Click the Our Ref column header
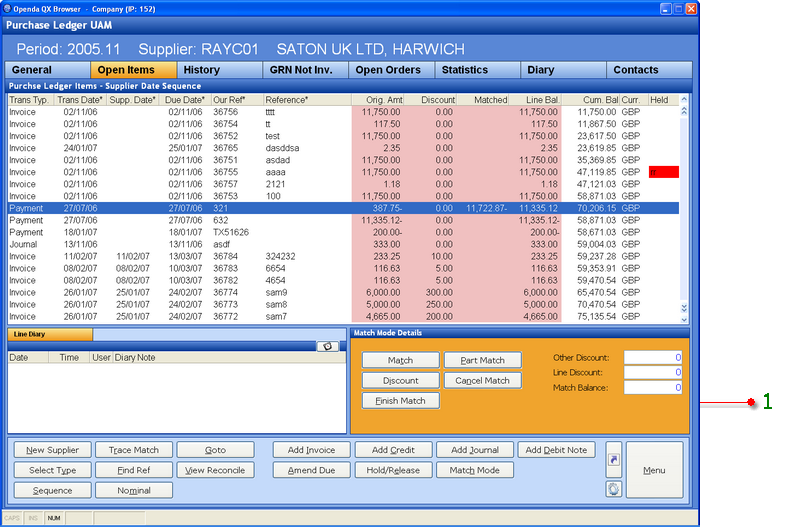Image resolution: width=786 pixels, height=527 pixels. coord(237,100)
